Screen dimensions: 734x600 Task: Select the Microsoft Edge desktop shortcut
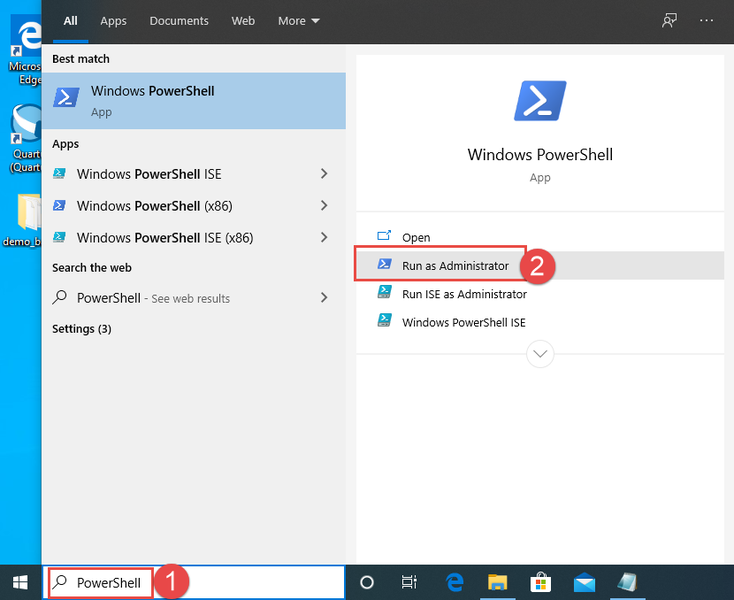24,50
